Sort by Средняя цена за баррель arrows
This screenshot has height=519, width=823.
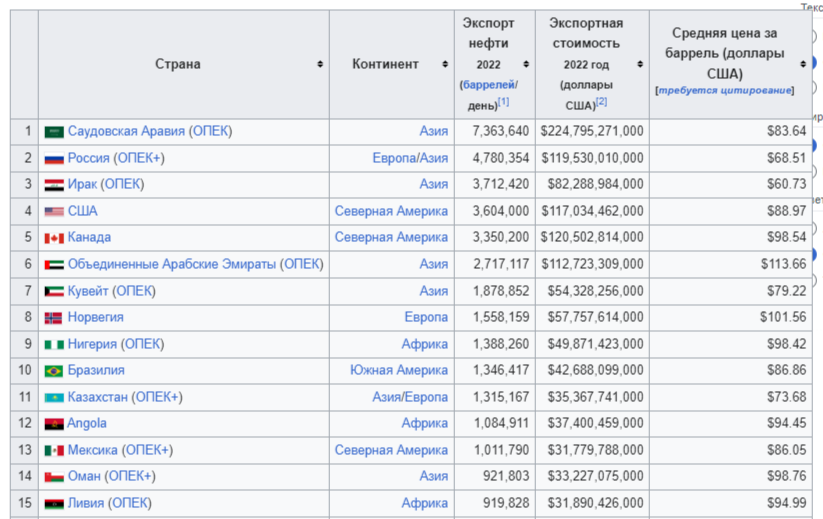(803, 64)
